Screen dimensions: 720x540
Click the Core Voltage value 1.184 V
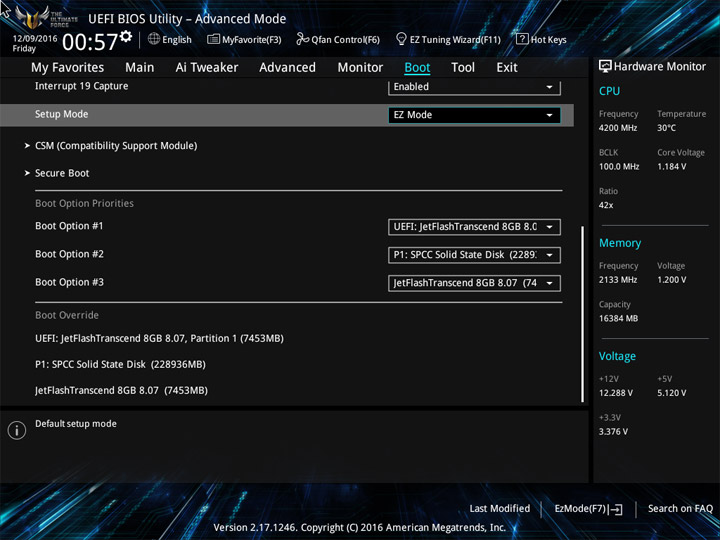[672, 167]
